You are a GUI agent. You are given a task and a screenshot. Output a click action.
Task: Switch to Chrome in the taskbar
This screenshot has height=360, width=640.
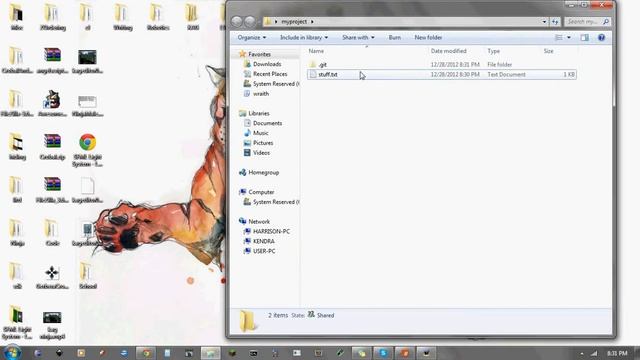[146, 353]
